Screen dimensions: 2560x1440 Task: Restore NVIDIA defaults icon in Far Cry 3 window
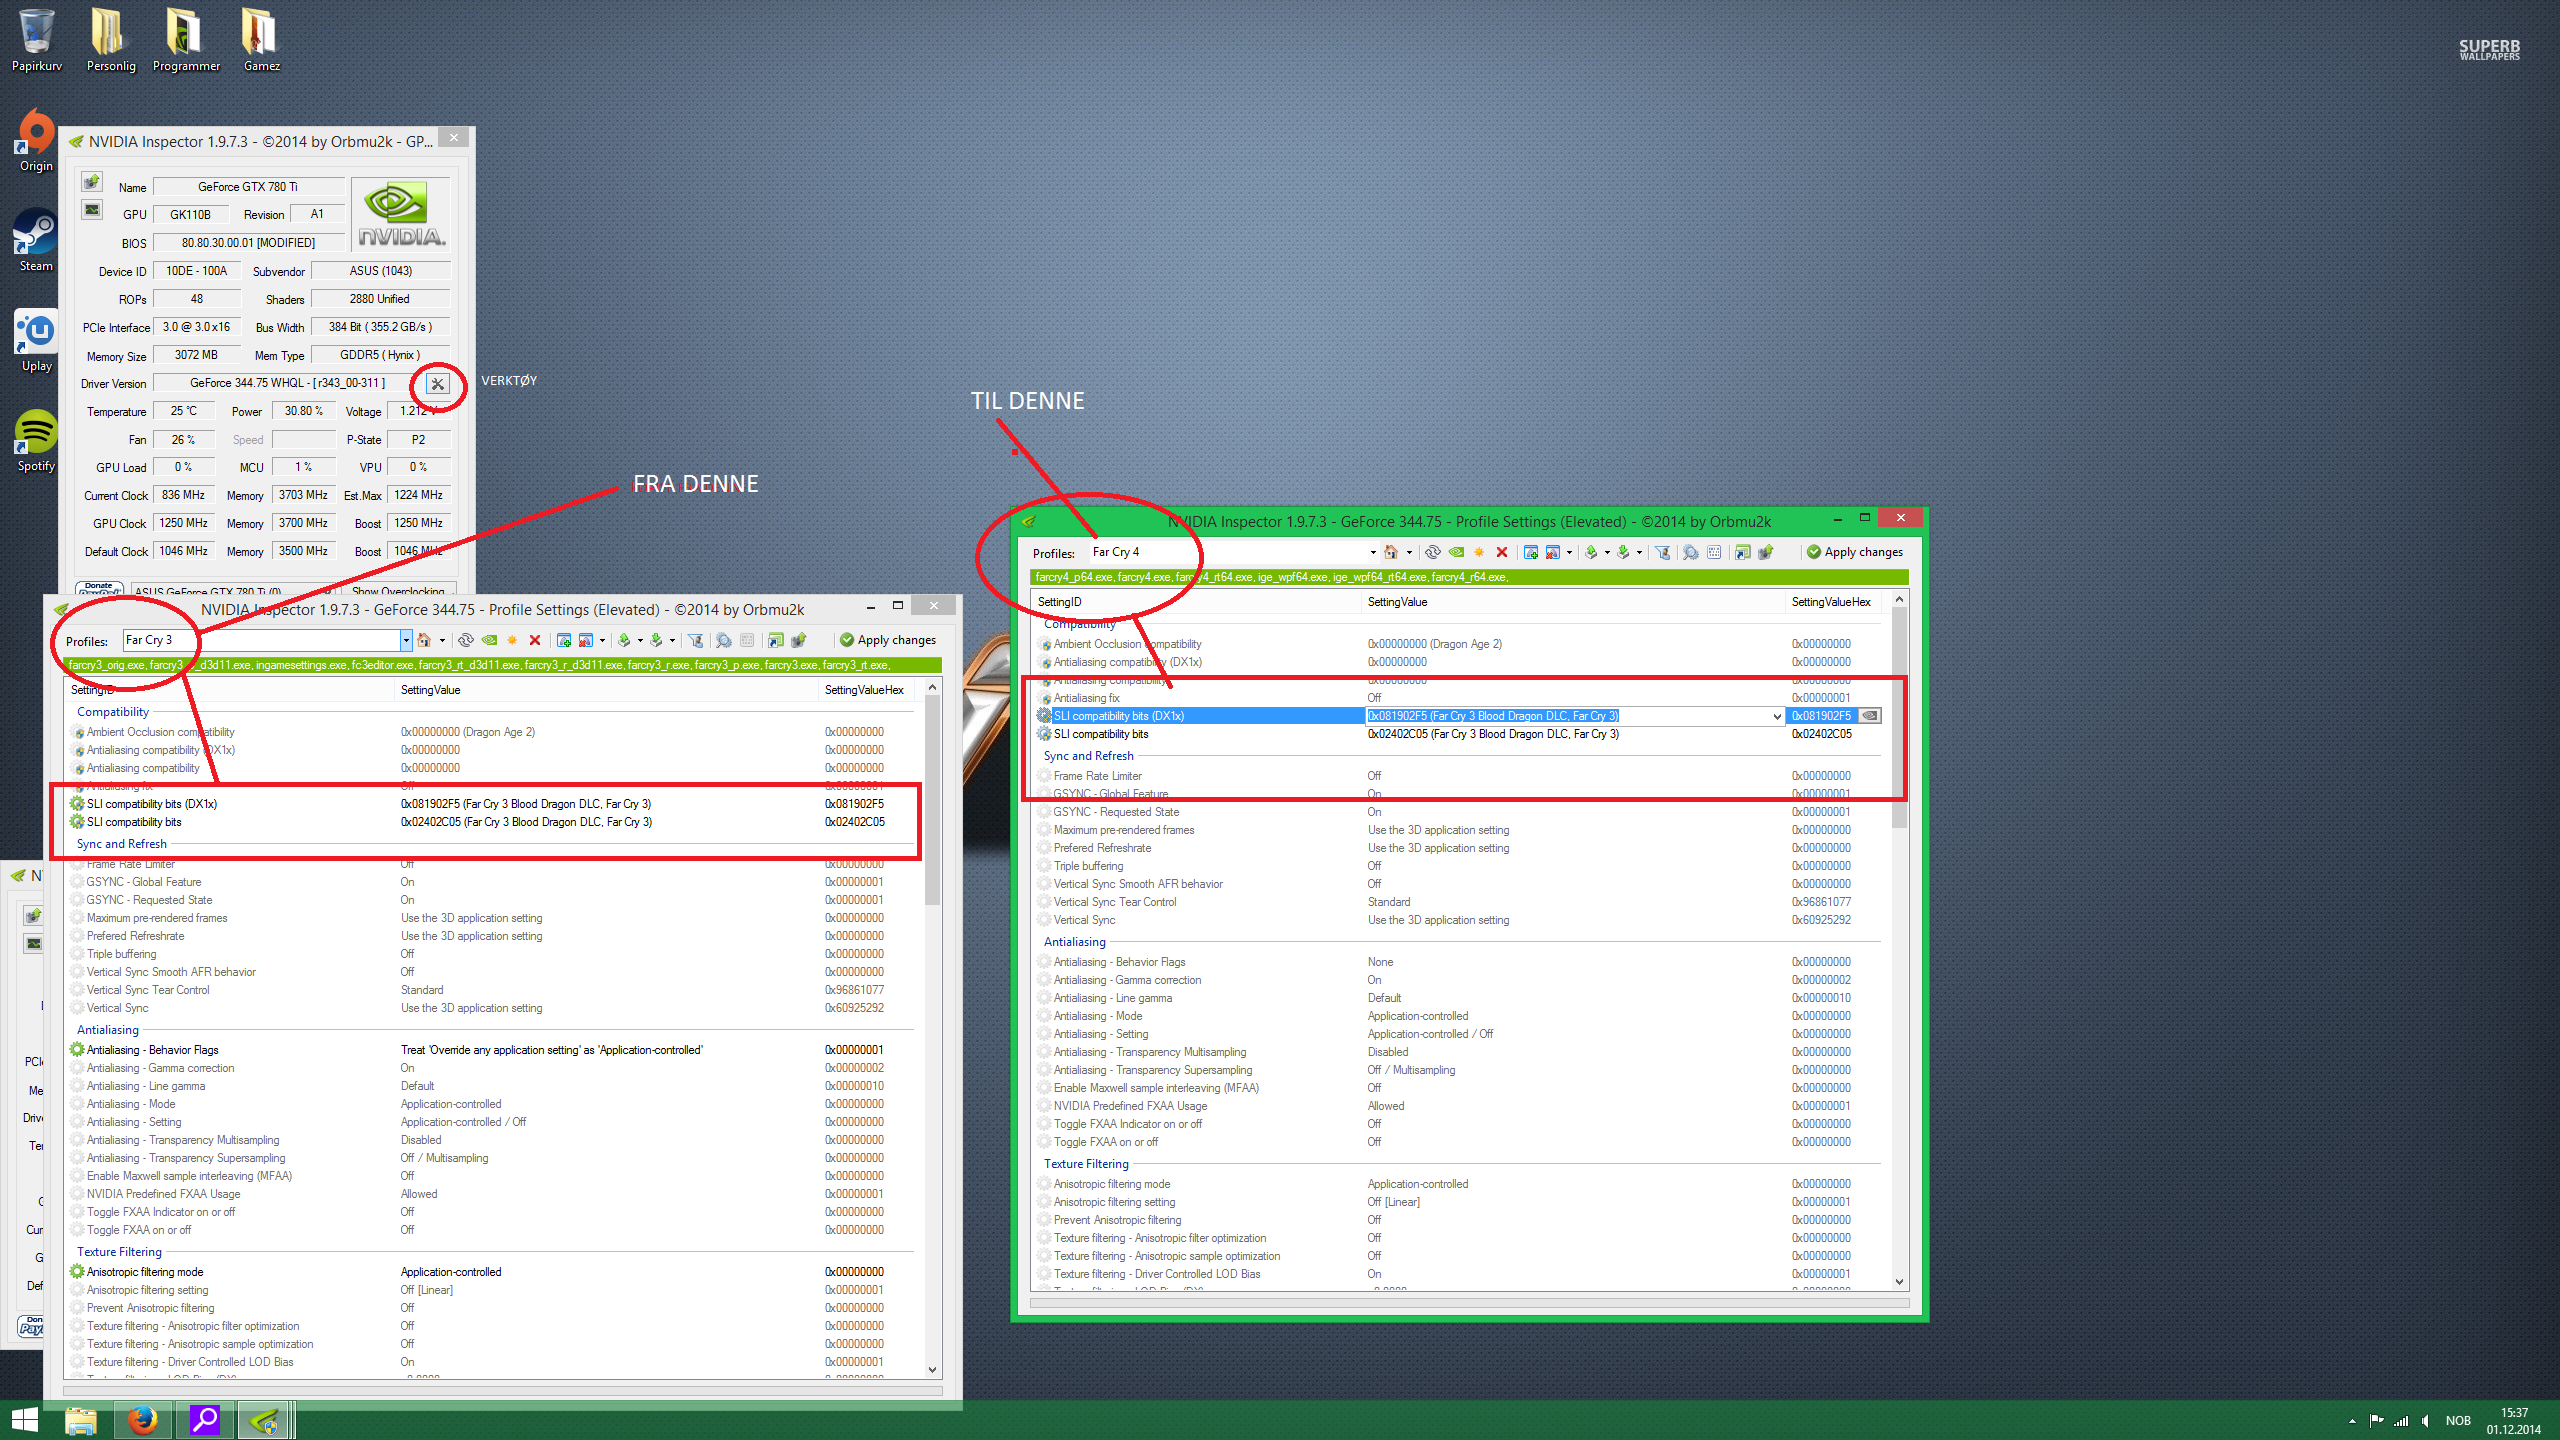489,640
